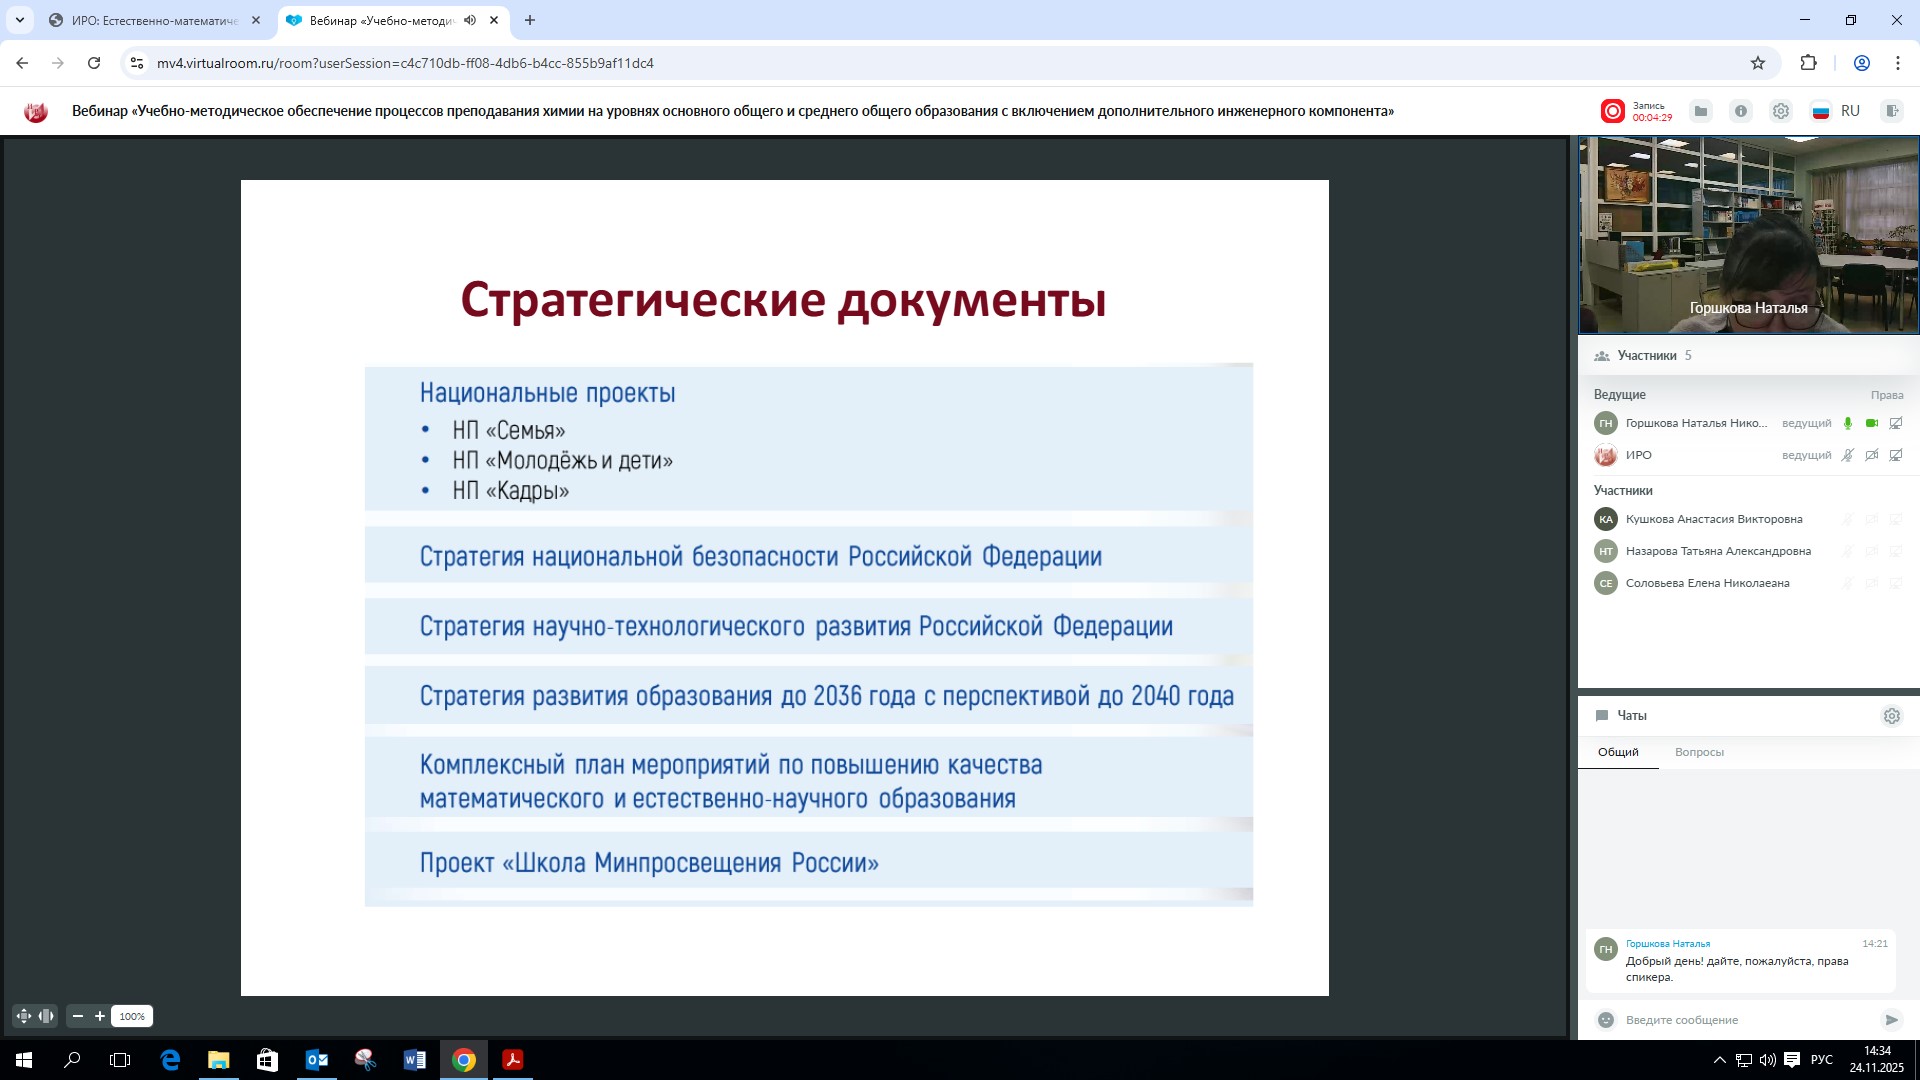The image size is (1920, 1080).
Task: Open the files folder icon
Action: point(1701,111)
